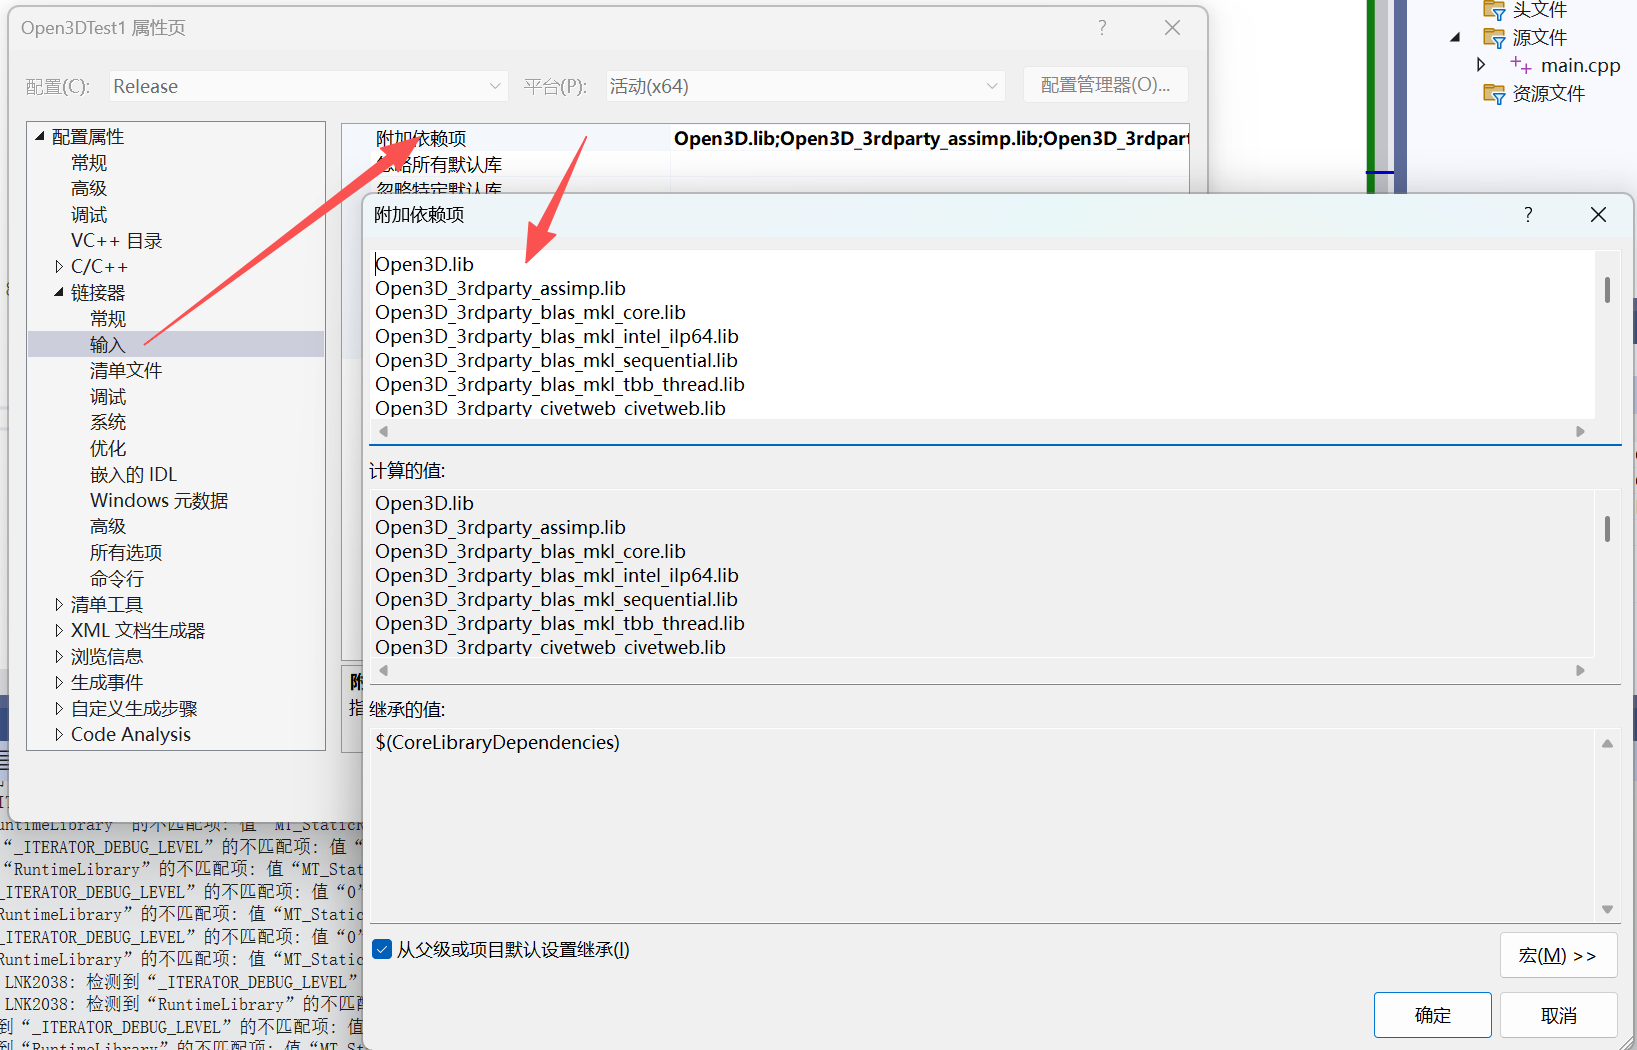Collapse the 链接器 tree node
Screen dimensions: 1637x1050
[x=59, y=292]
